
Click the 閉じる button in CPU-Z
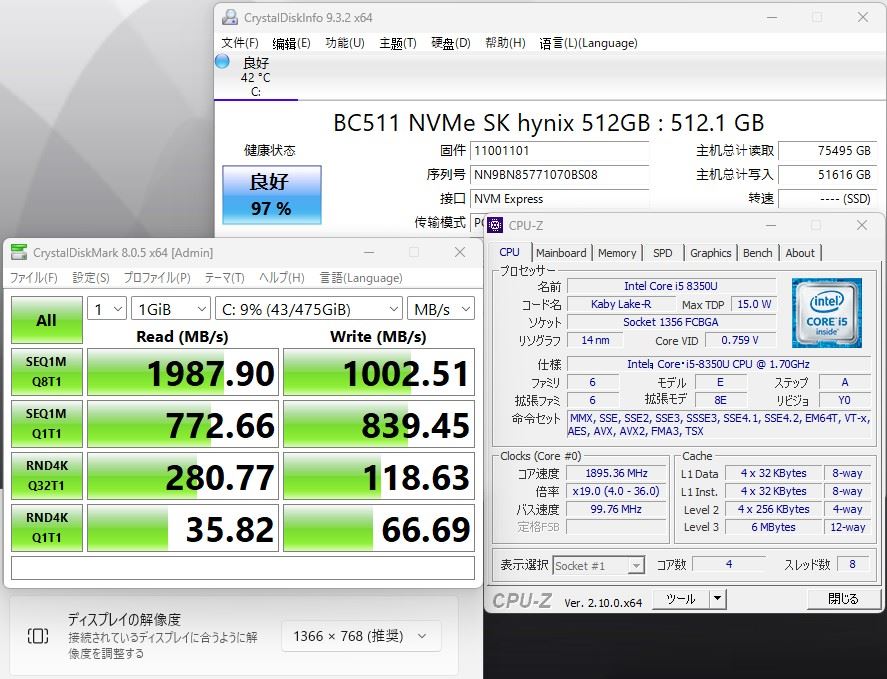(843, 599)
